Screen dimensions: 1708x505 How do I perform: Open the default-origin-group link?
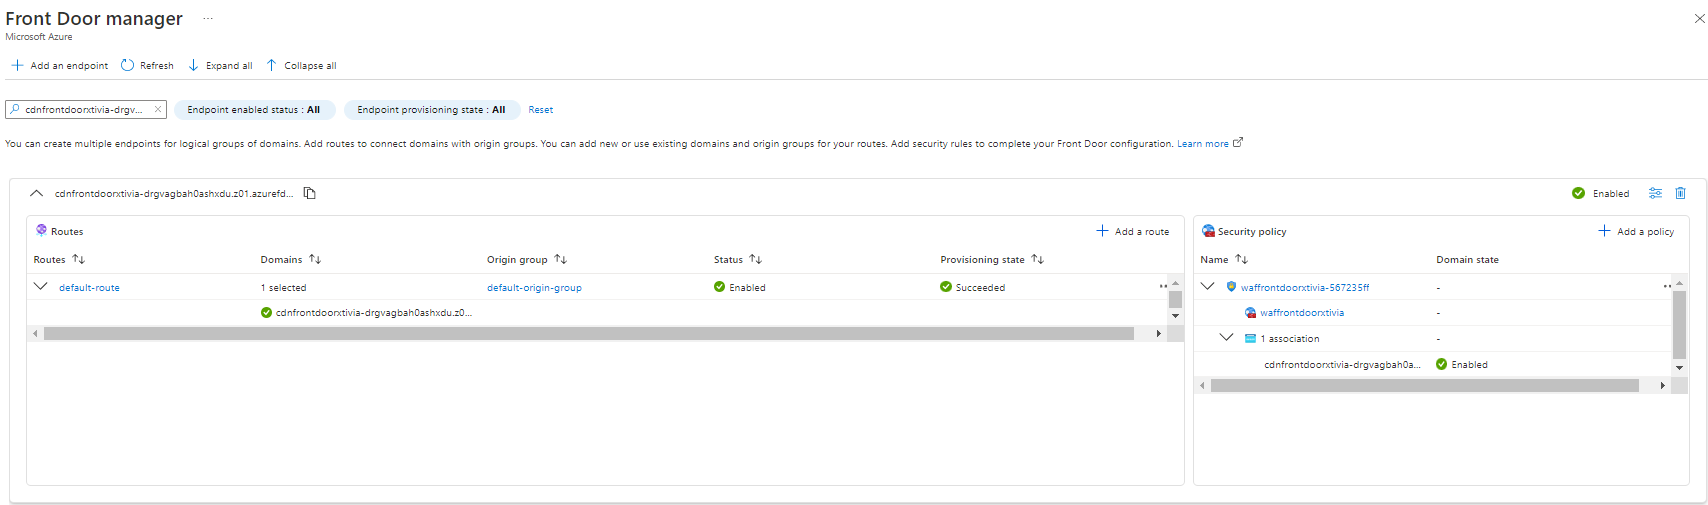tap(534, 288)
